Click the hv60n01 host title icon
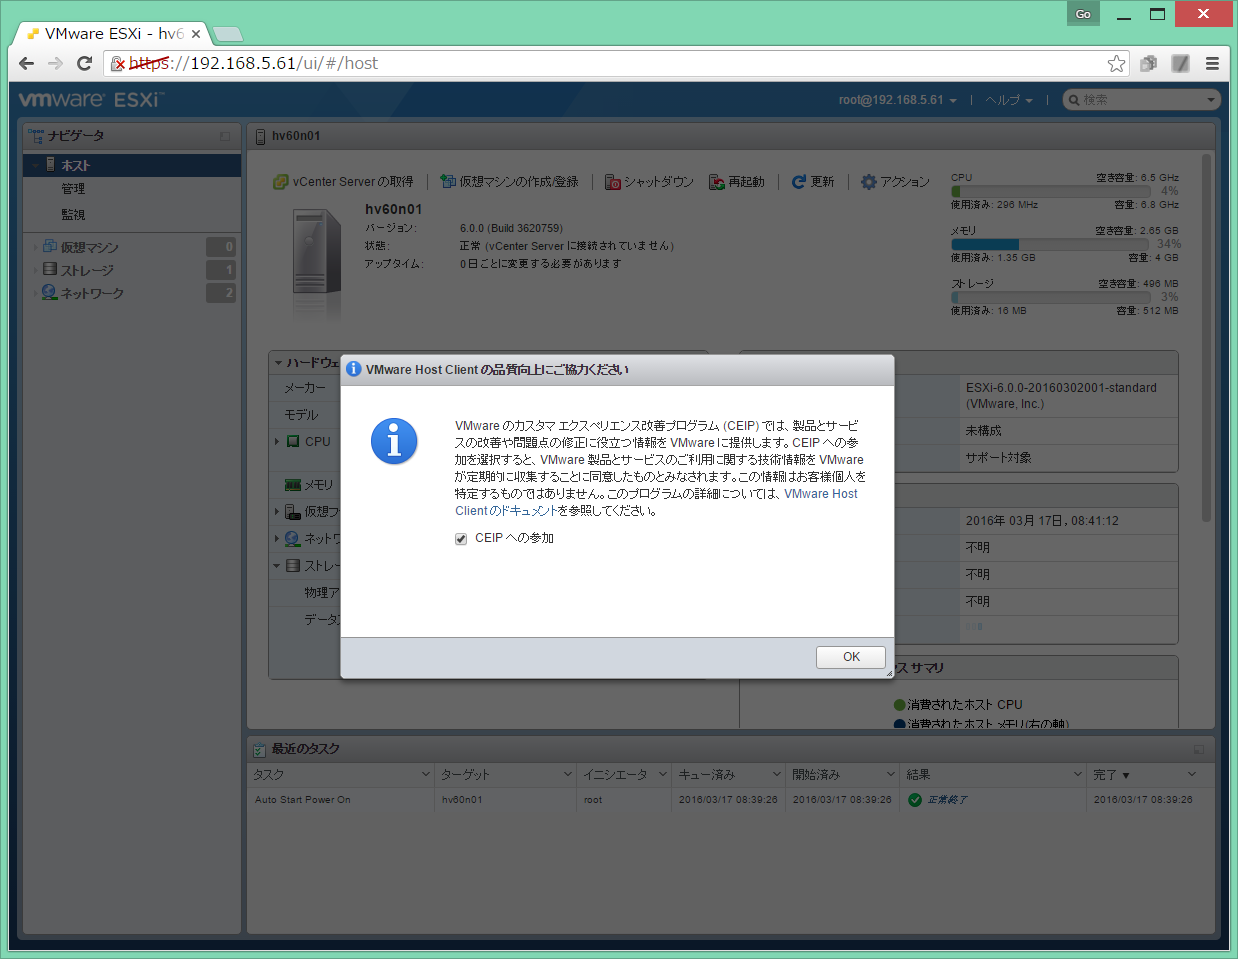 [260, 136]
